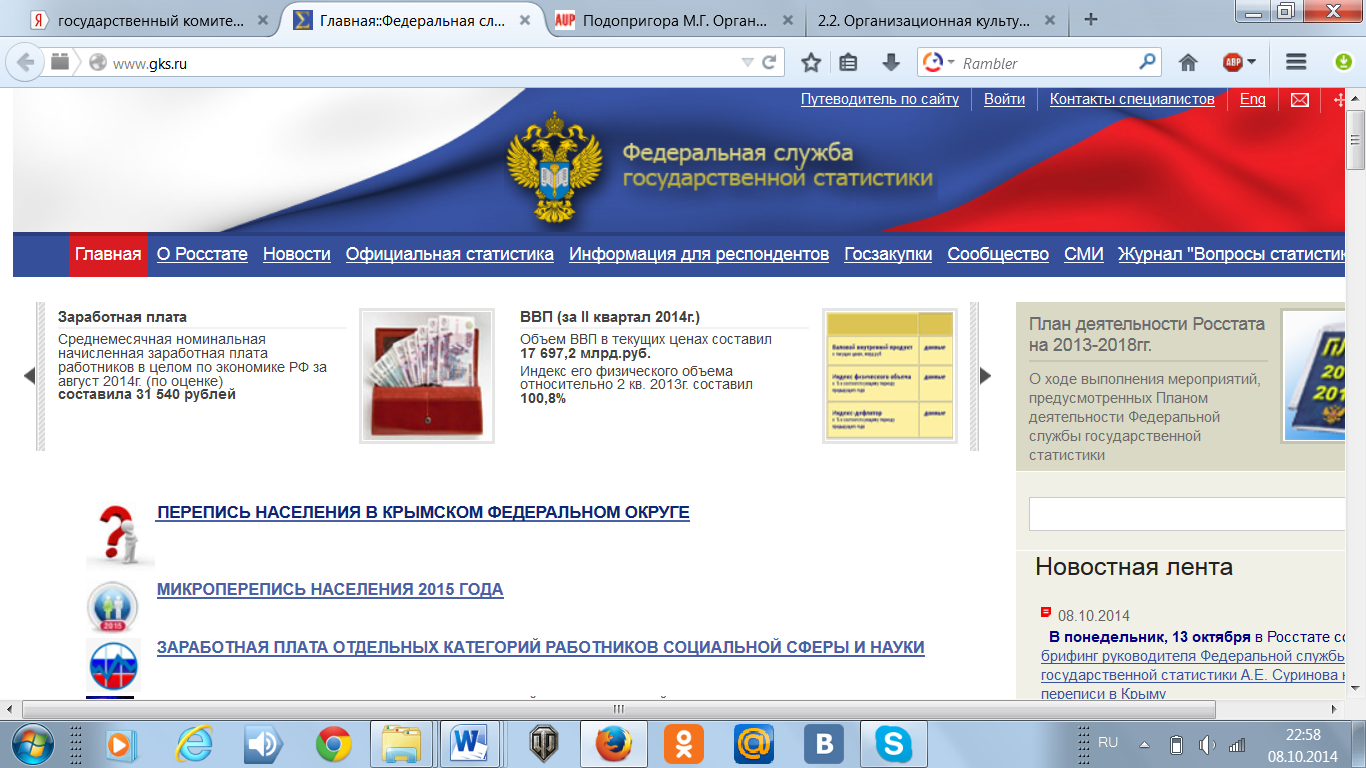Open the Новости menu item
The height and width of the screenshot is (768, 1366).
[297, 254]
